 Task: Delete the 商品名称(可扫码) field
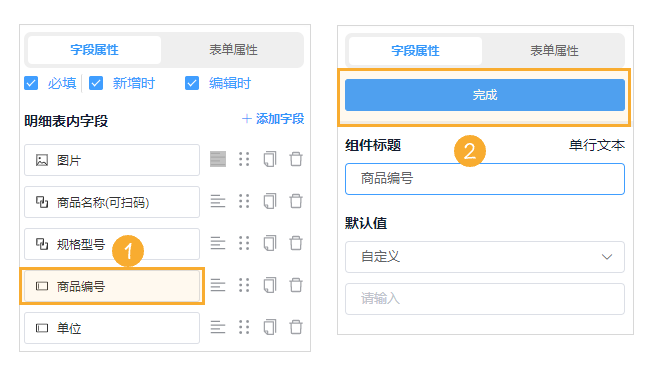[x=296, y=201]
